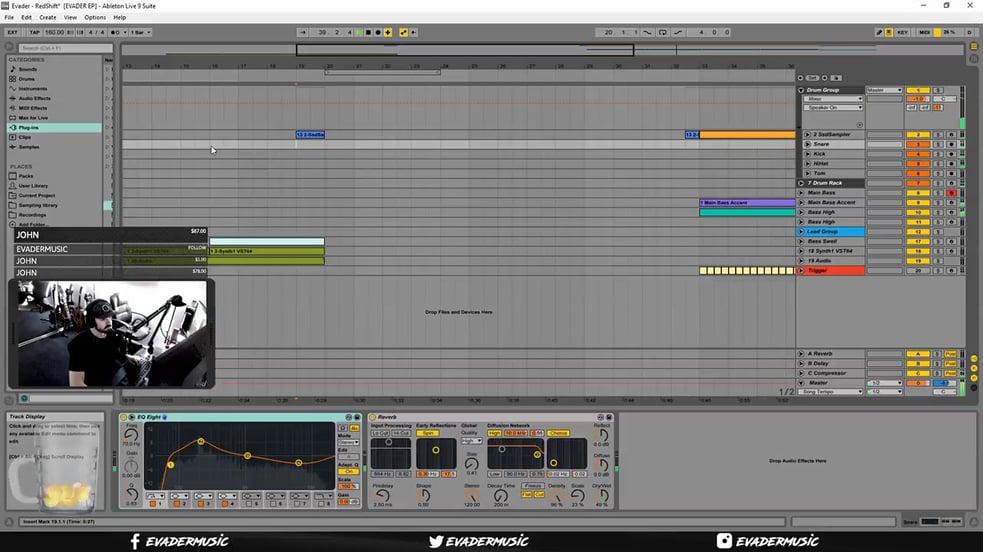Solo the Snare track
Image resolution: width=983 pixels, height=552 pixels.
click(938, 144)
